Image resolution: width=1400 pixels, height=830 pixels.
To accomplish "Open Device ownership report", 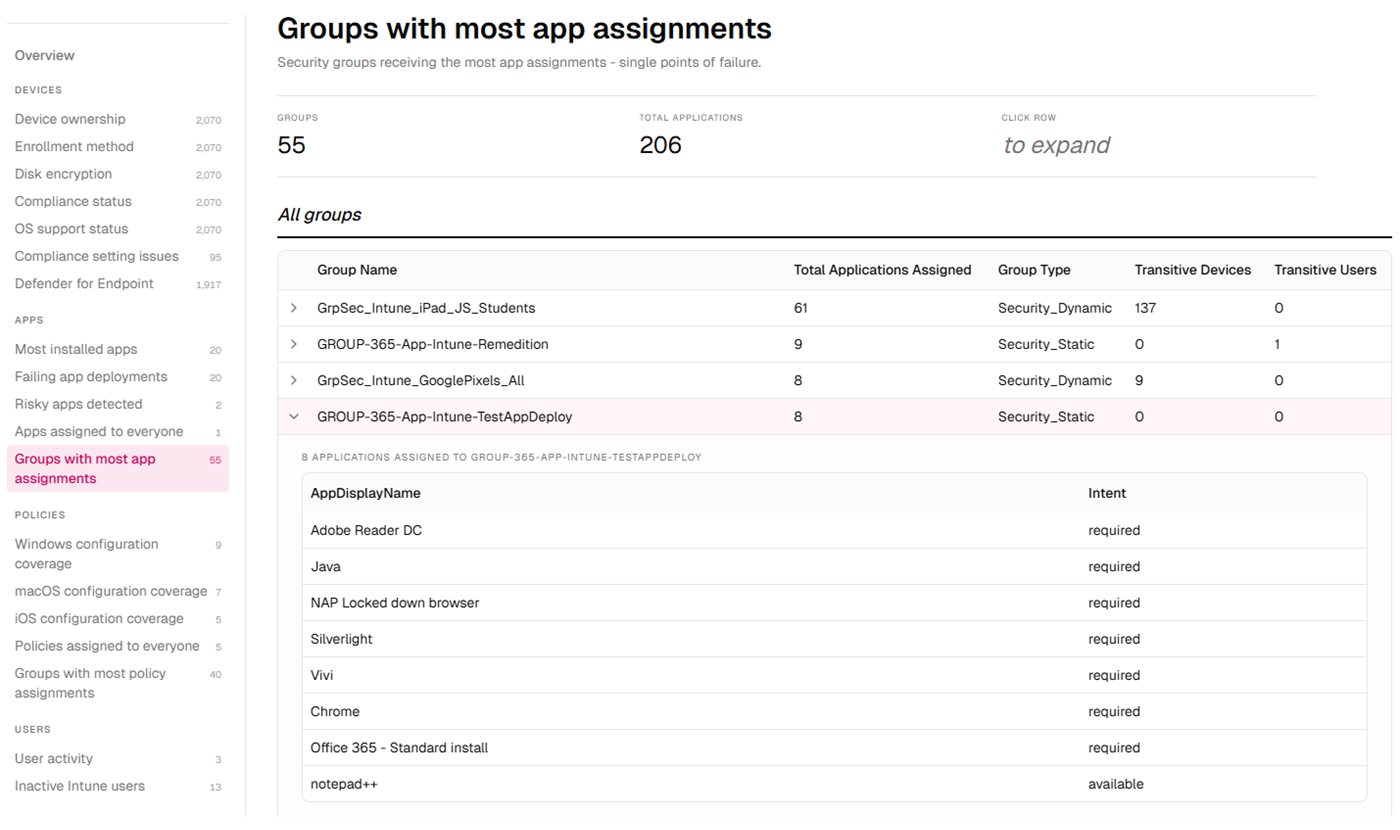I will [118, 119].
